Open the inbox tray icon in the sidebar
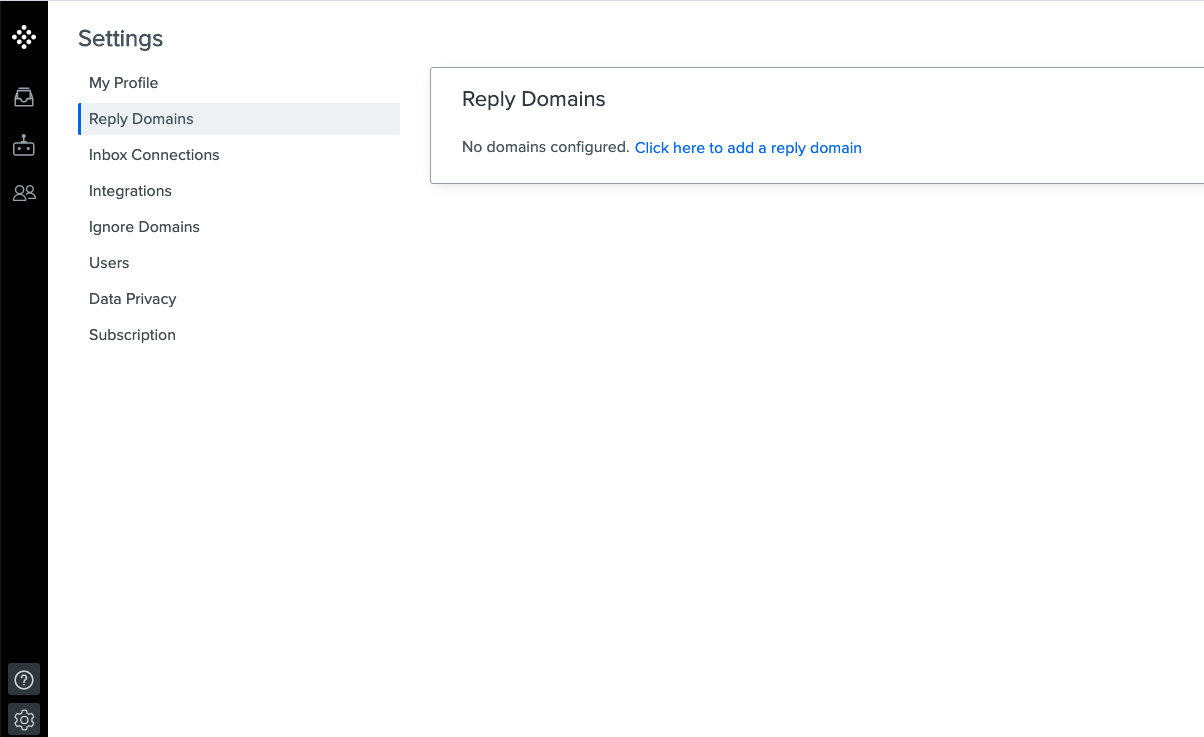Viewport: 1204px width, 737px height. click(x=24, y=96)
